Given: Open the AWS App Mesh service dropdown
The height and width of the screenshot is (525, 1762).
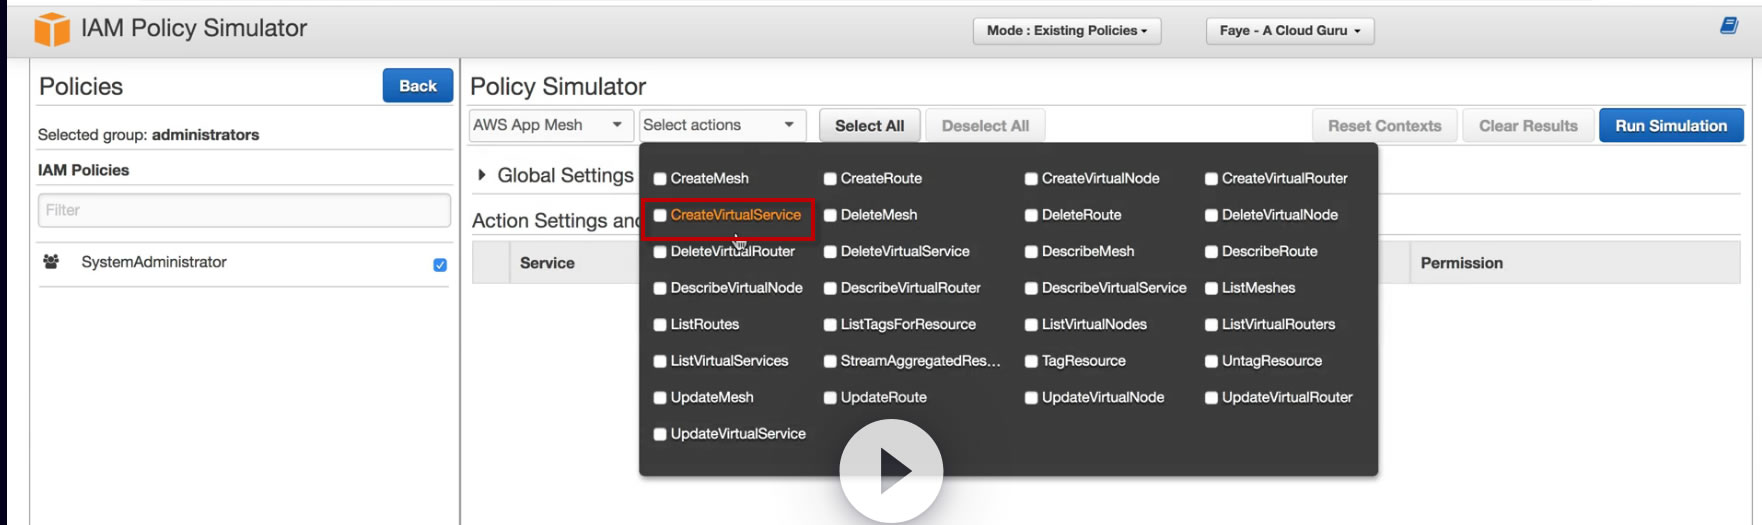Looking at the screenshot, I should (551, 125).
